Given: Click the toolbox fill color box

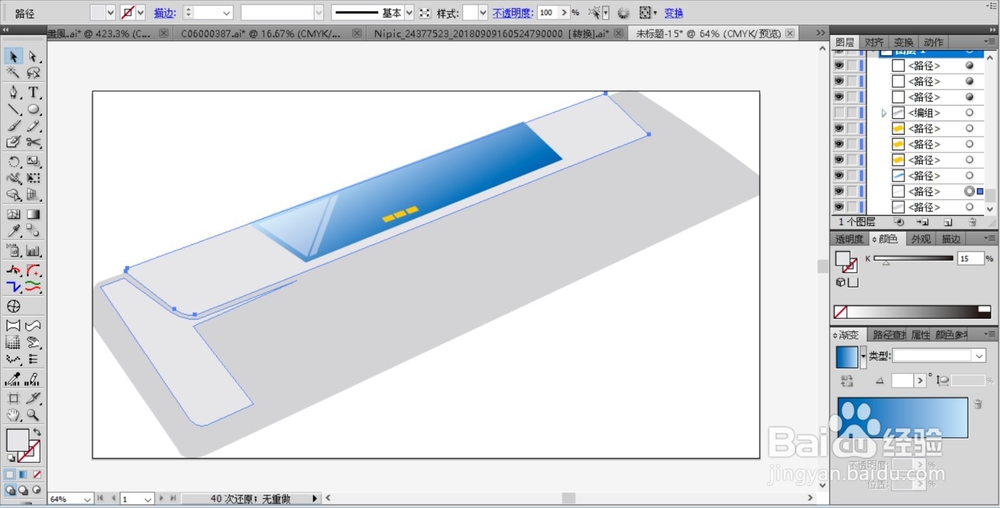Looking at the screenshot, I should 17,440.
